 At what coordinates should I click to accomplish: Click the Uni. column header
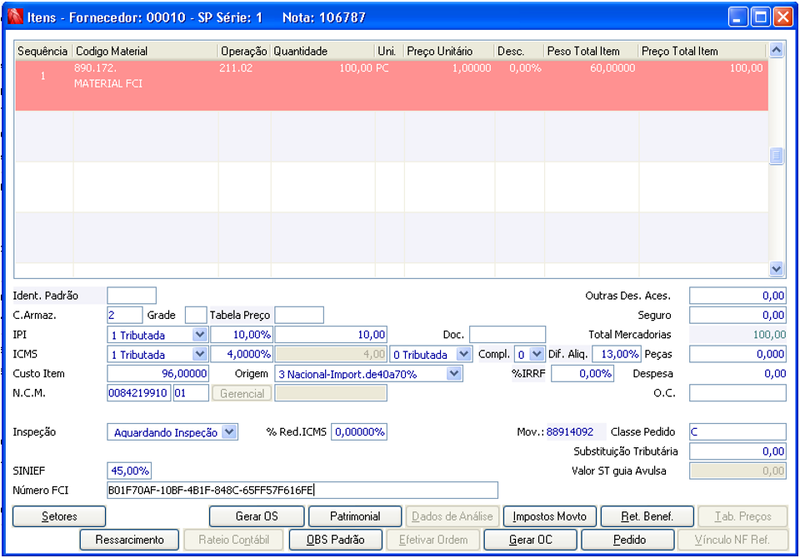click(389, 51)
